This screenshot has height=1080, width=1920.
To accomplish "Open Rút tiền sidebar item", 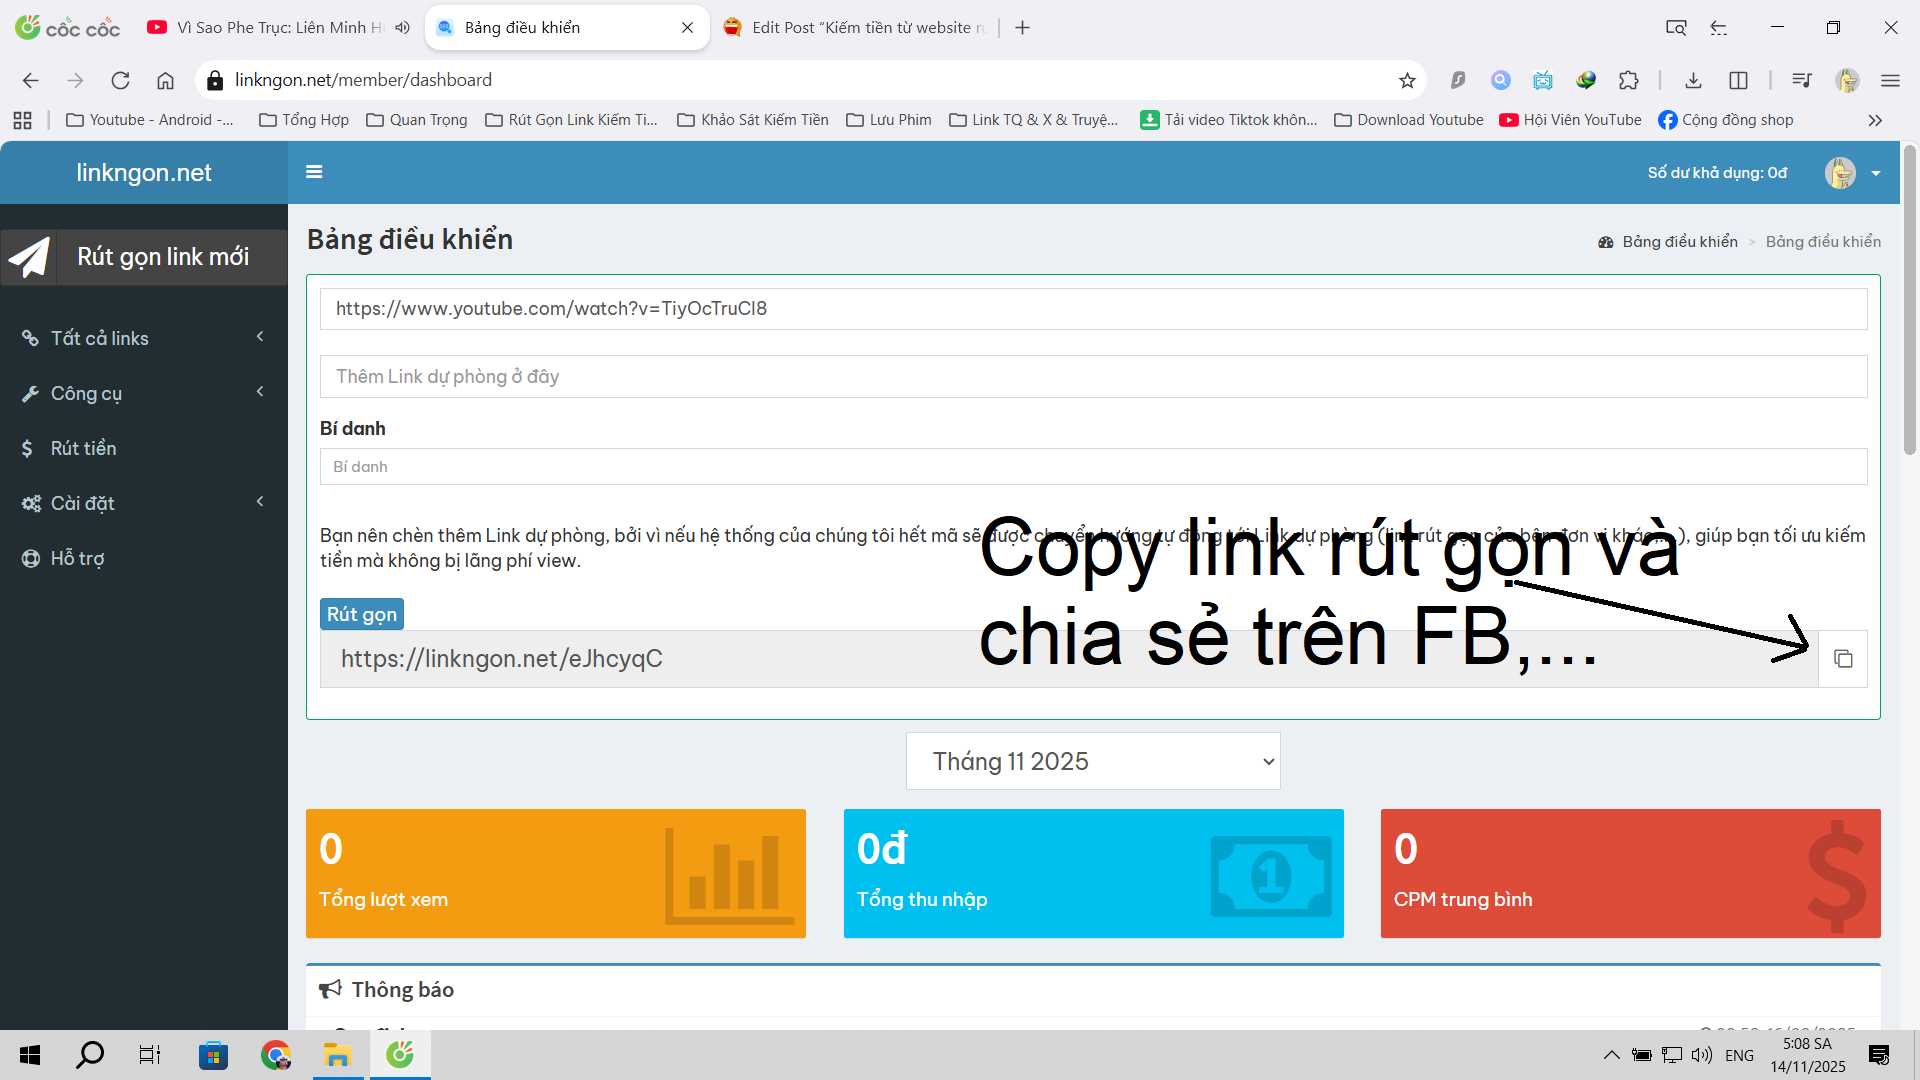I will point(84,448).
